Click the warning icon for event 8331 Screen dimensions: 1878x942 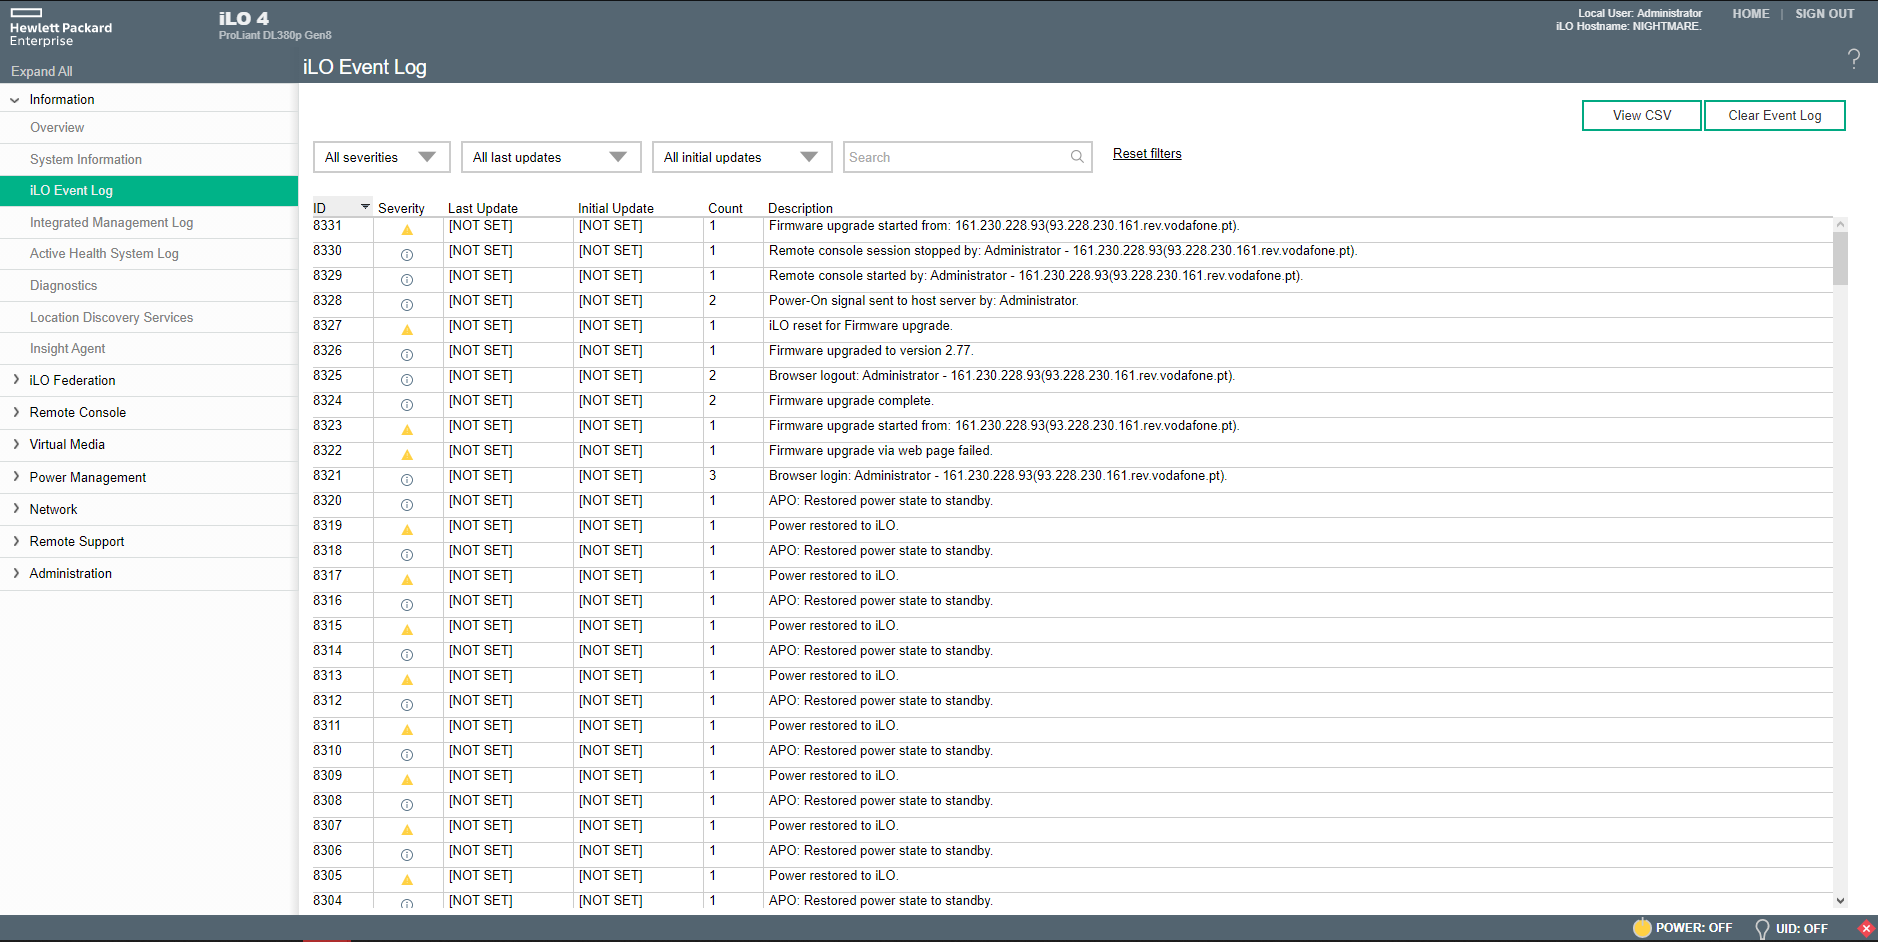click(x=407, y=230)
